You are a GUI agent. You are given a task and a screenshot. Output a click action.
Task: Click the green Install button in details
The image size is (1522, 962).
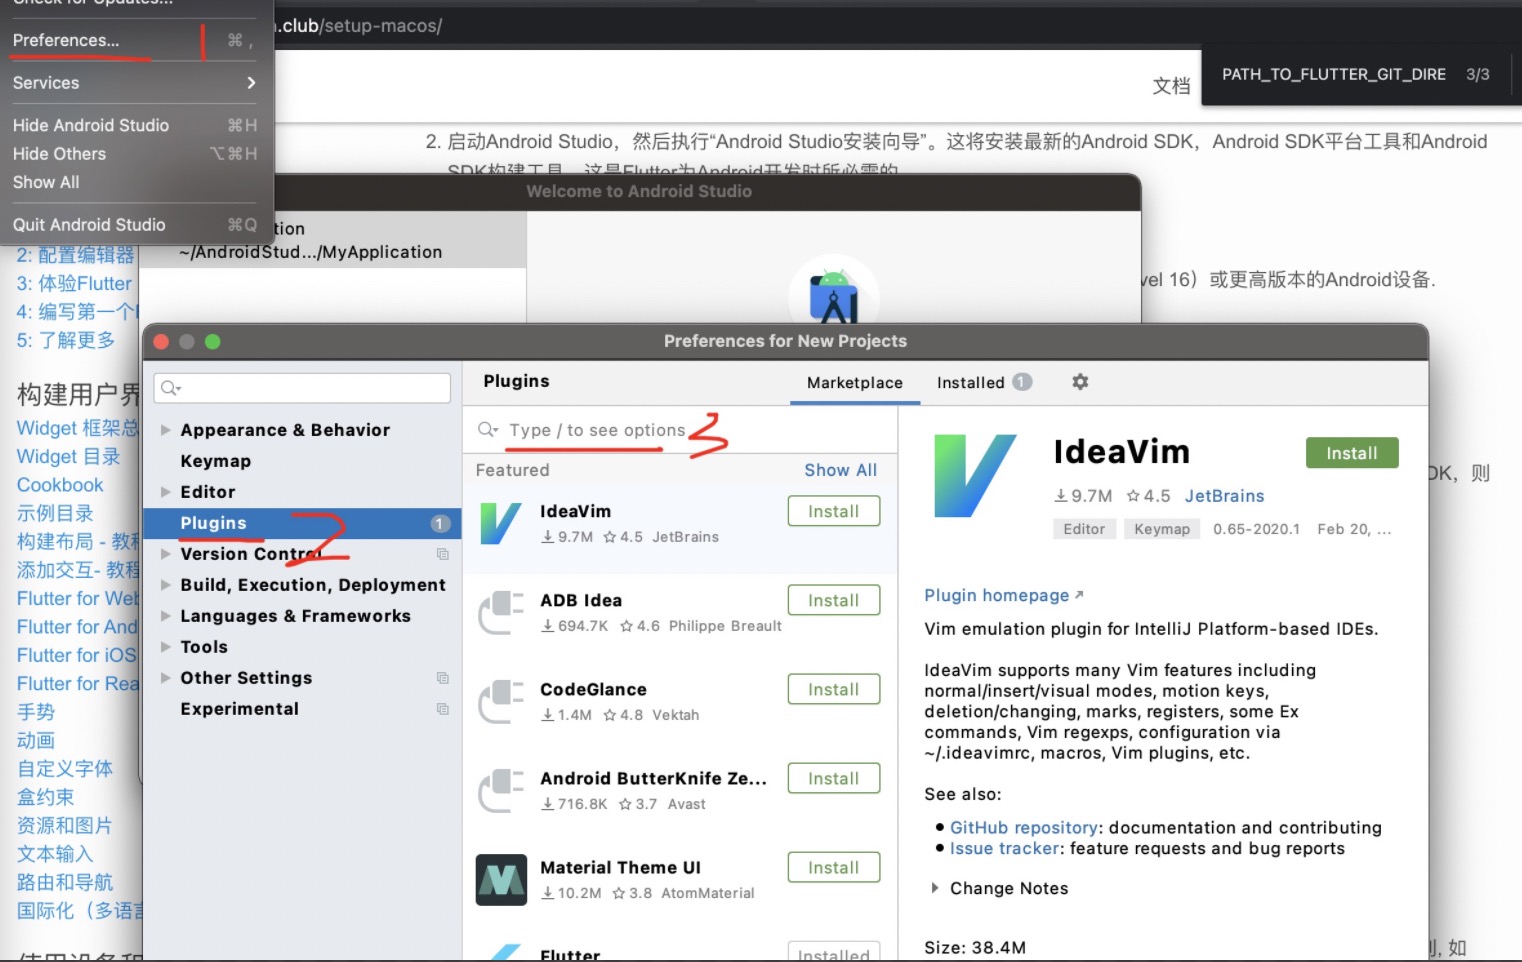pos(1352,453)
